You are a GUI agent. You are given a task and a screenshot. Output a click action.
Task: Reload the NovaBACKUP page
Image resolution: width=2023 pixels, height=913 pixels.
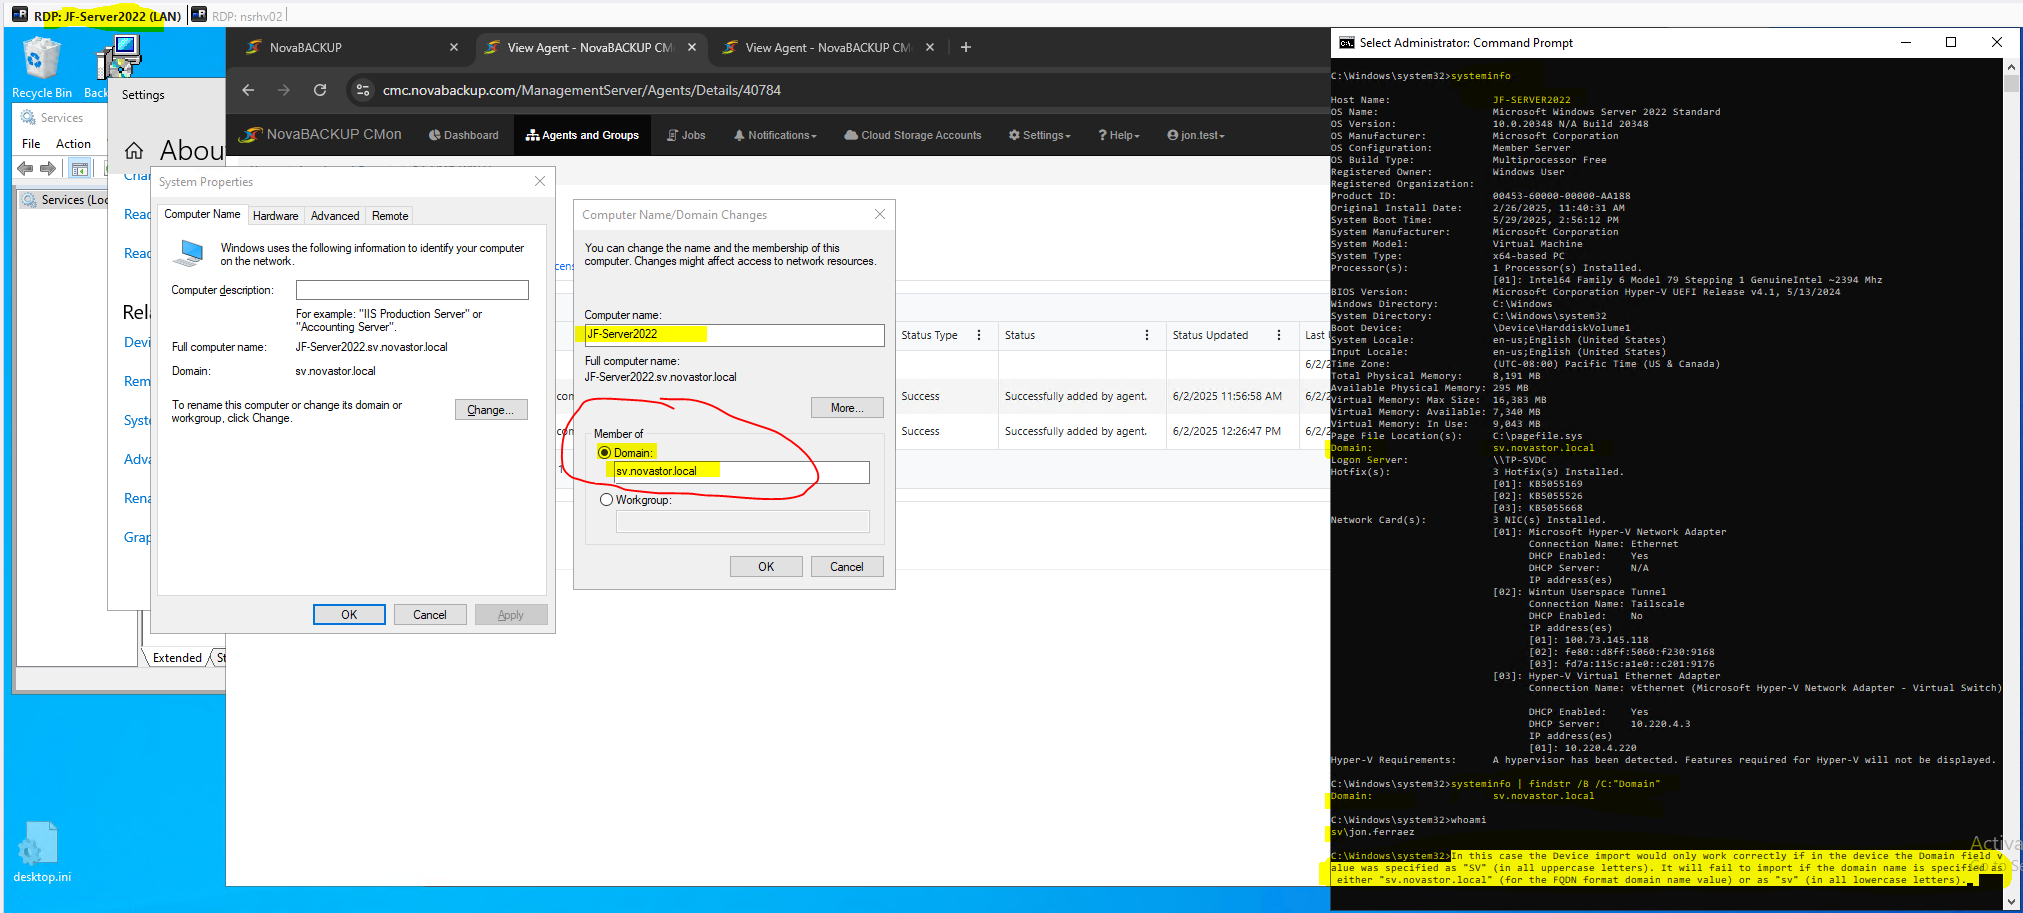click(320, 90)
